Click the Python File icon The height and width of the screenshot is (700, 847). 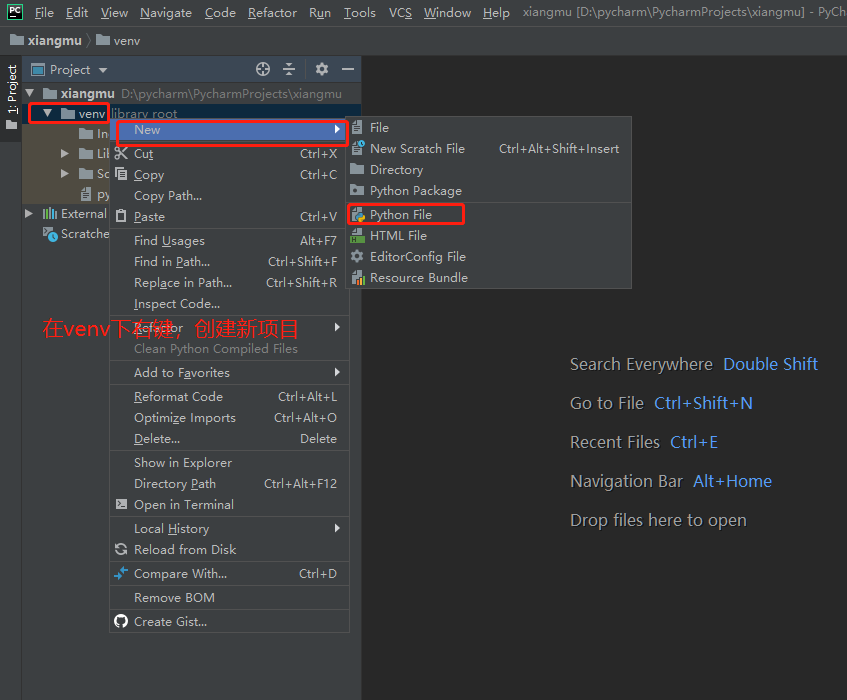pyautogui.click(x=358, y=215)
